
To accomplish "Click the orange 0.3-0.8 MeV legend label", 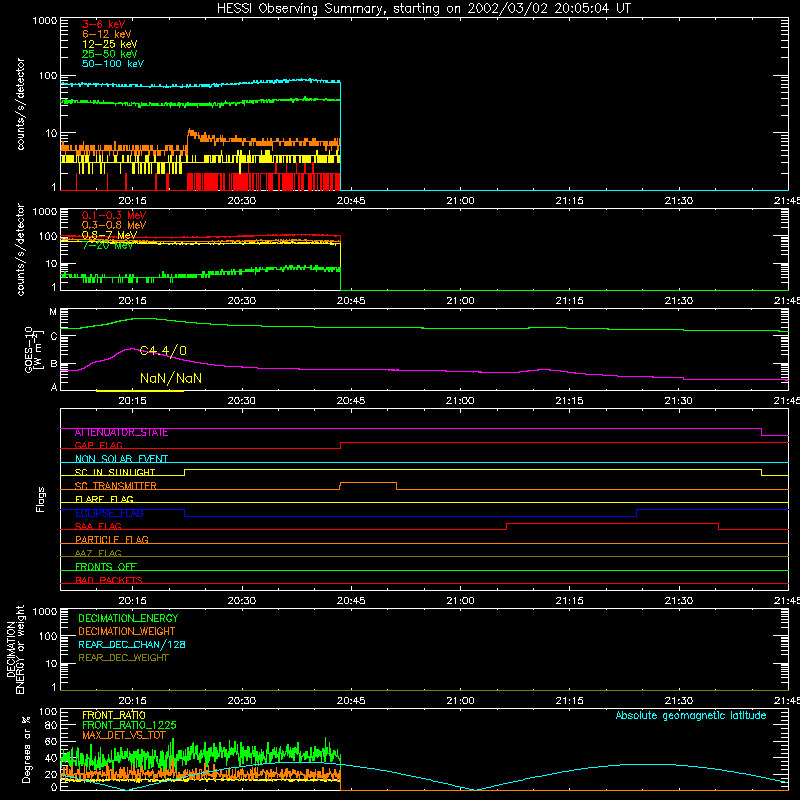I will click(114, 225).
